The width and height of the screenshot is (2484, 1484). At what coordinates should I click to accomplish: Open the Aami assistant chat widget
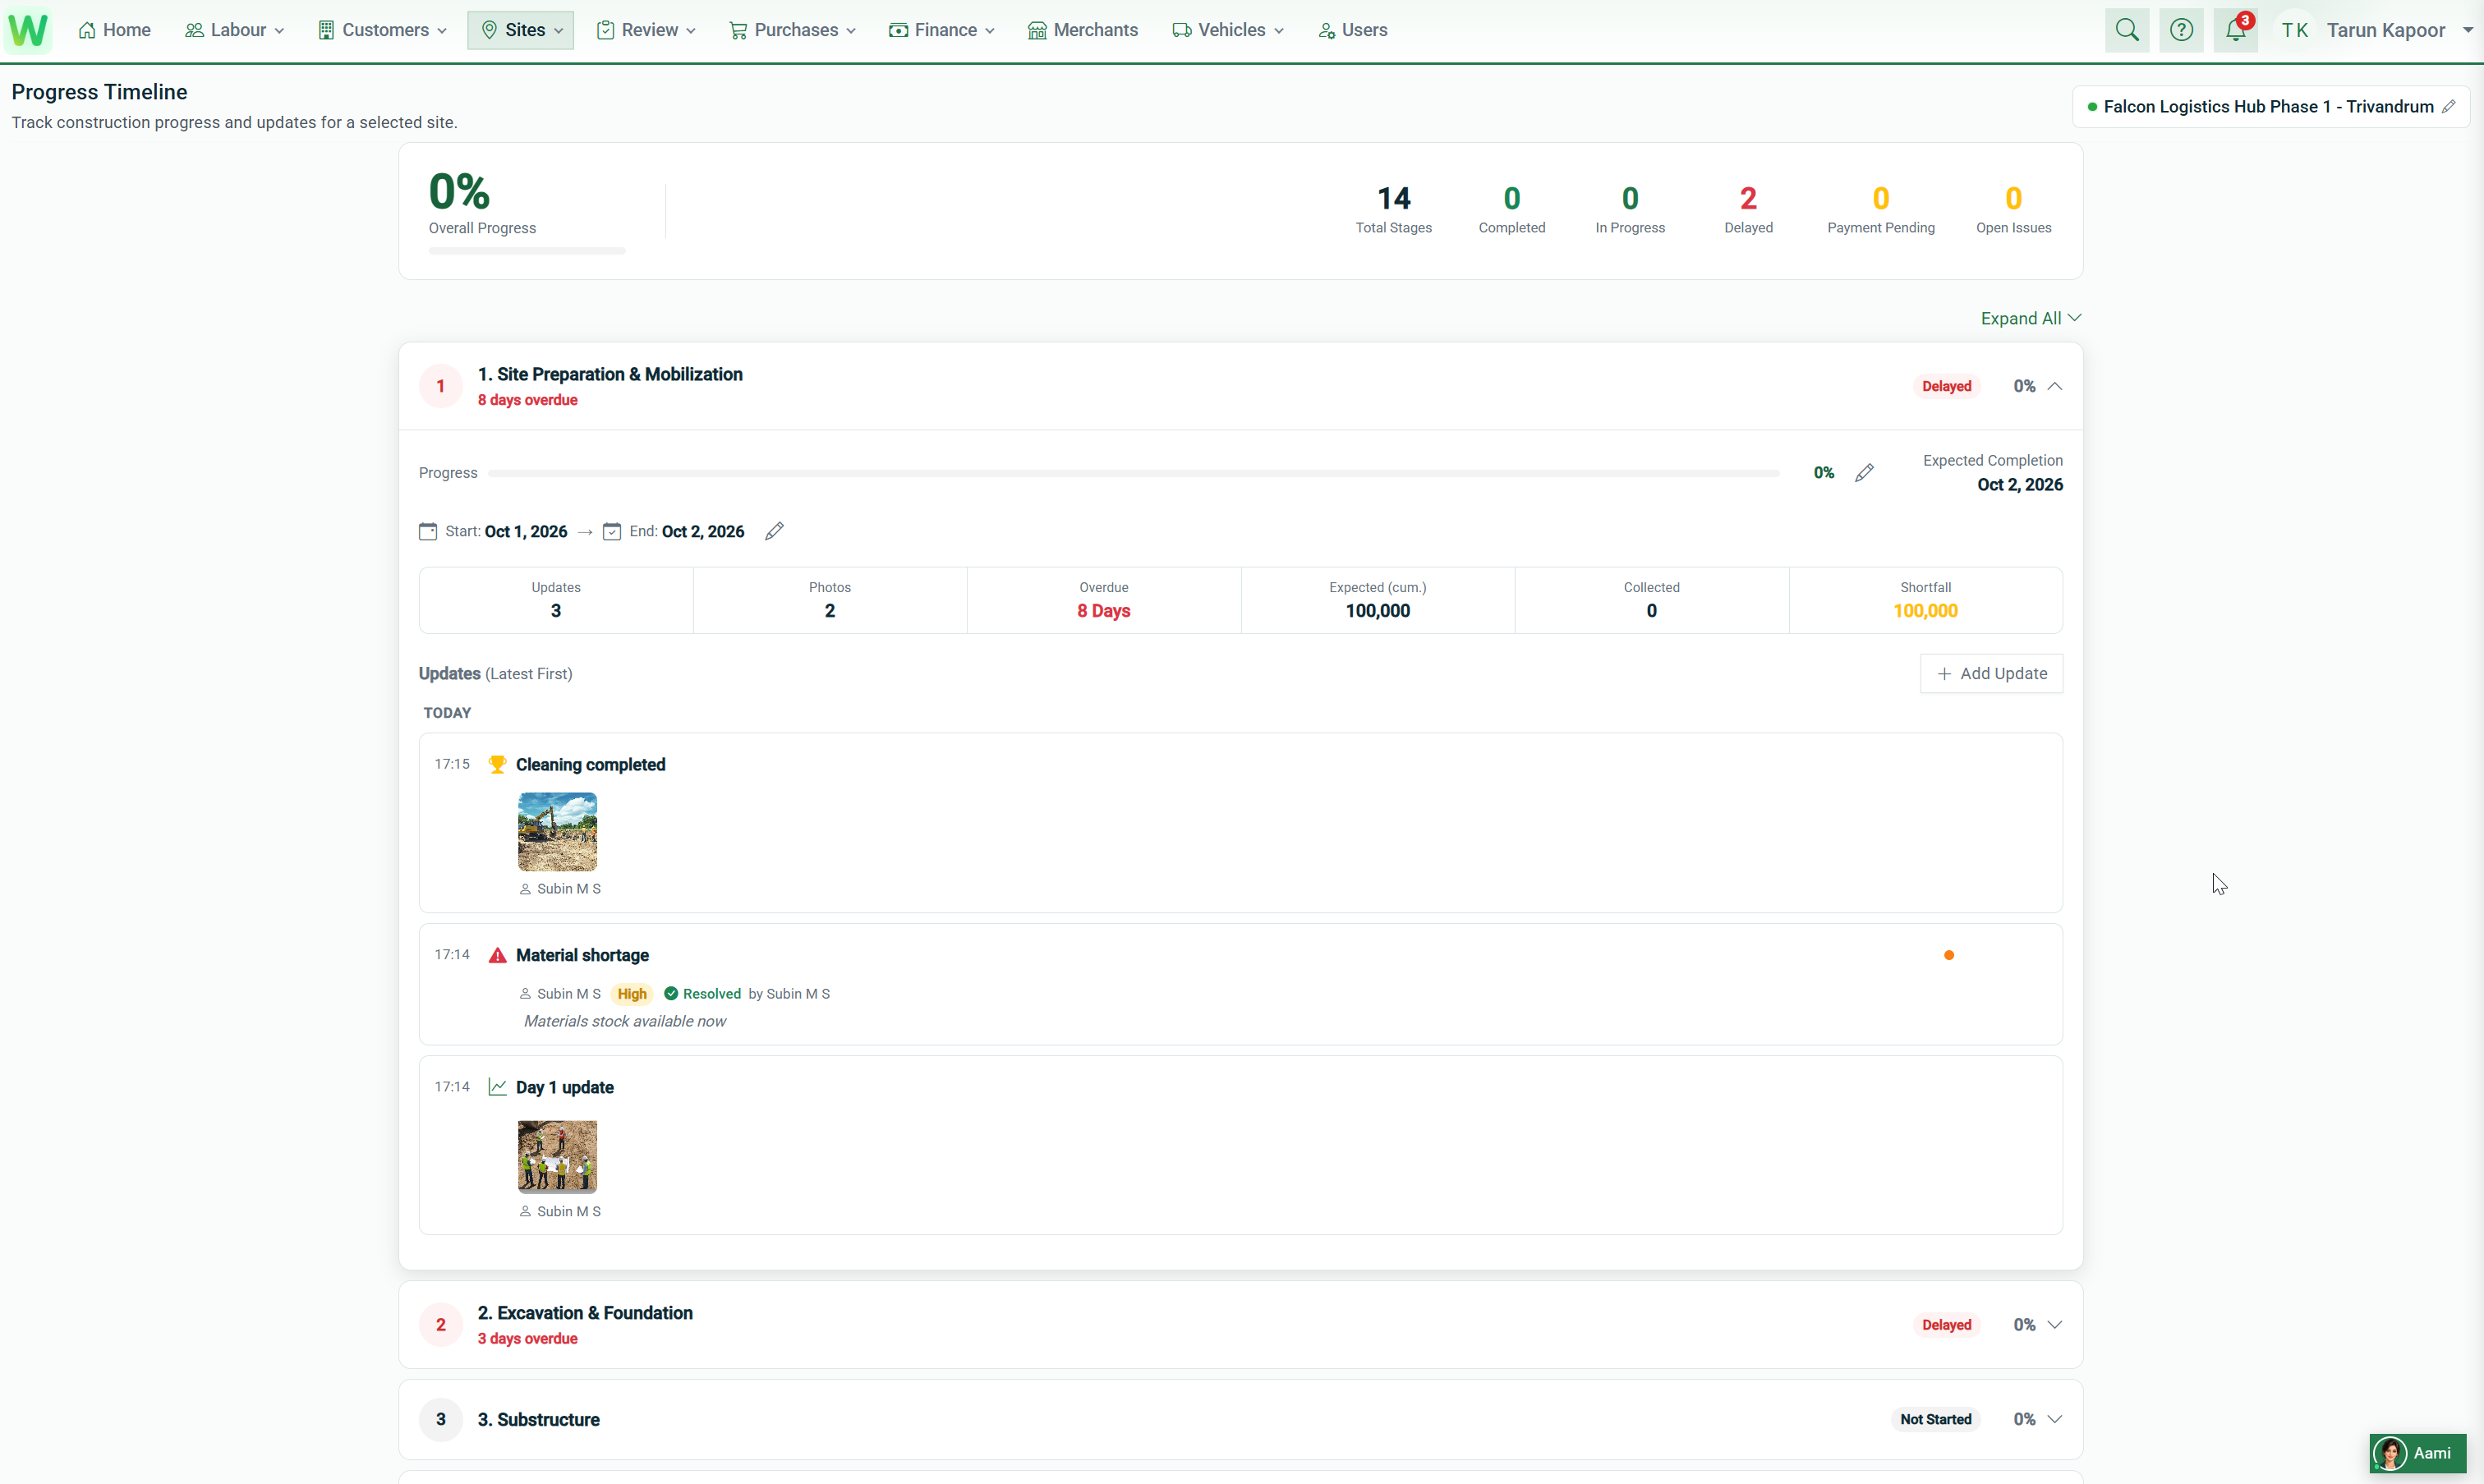(2418, 1453)
